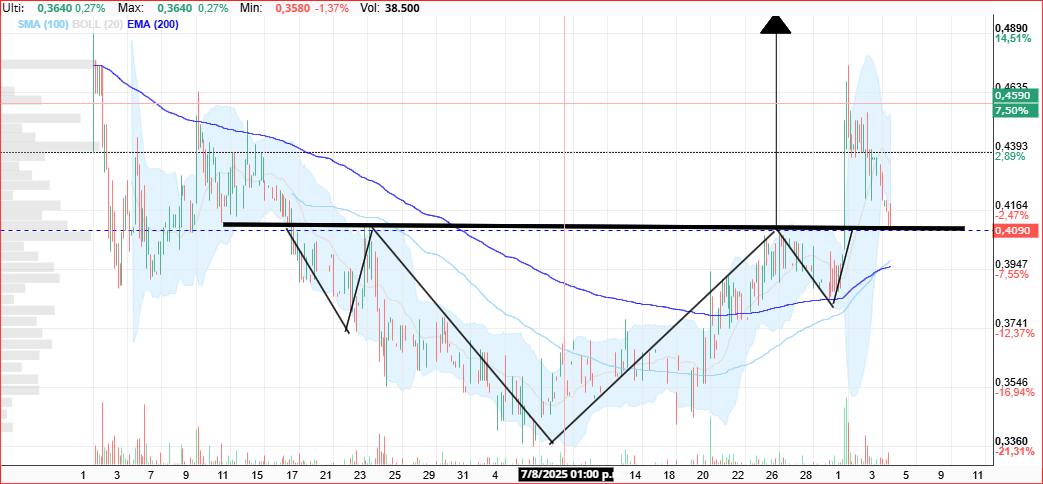Click date axis label 26
This screenshot has height=484, width=1043.
[x=772, y=475]
